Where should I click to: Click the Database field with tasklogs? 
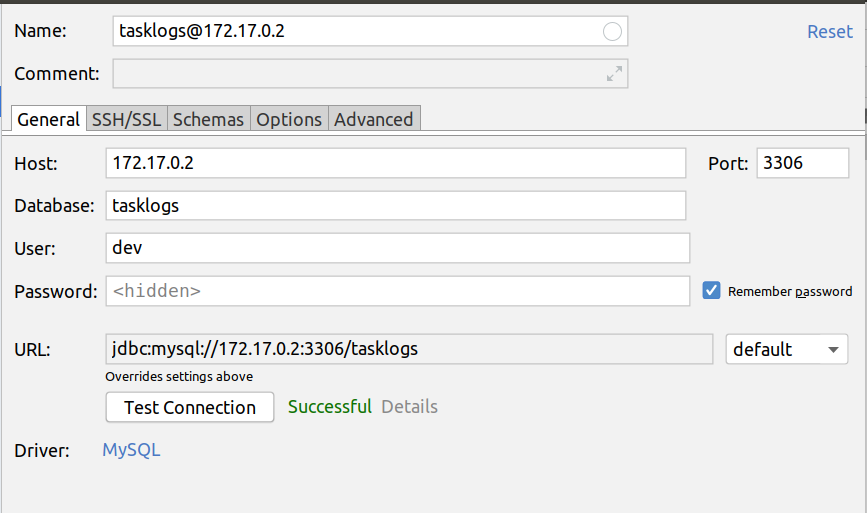pyautogui.click(x=395, y=206)
